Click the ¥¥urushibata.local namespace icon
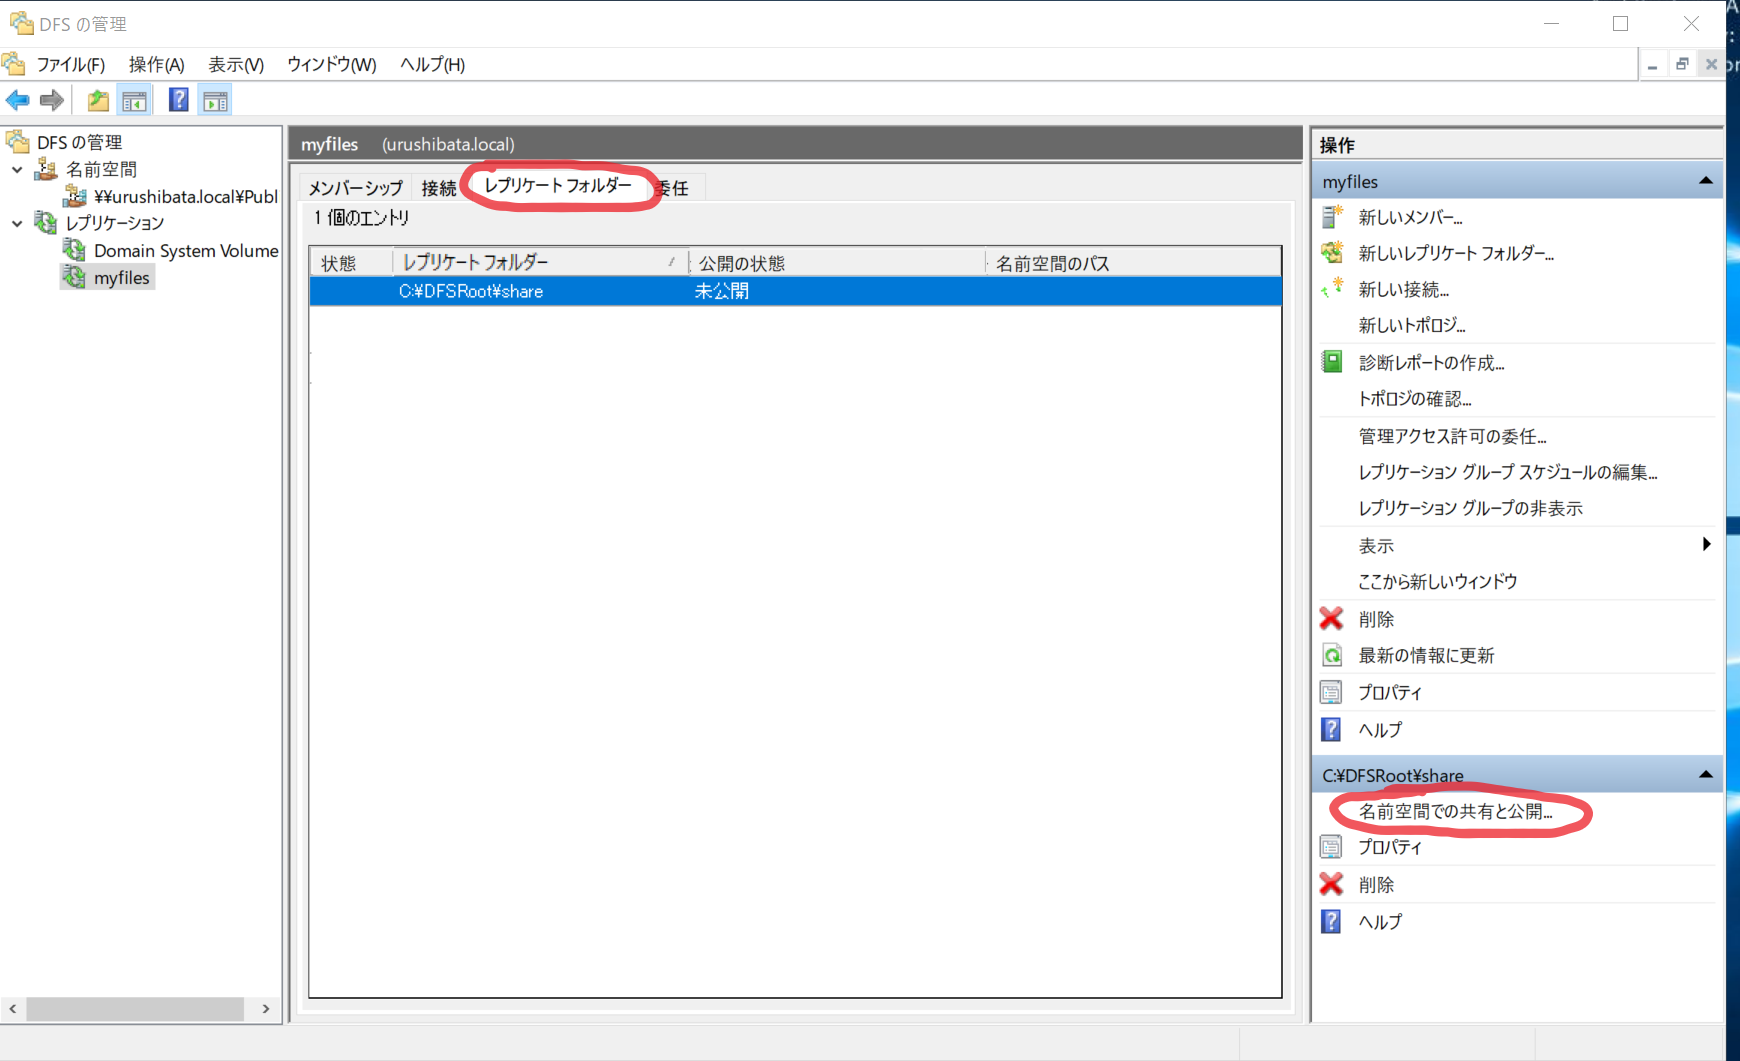Image resolution: width=1740 pixels, height=1061 pixels. click(74, 196)
